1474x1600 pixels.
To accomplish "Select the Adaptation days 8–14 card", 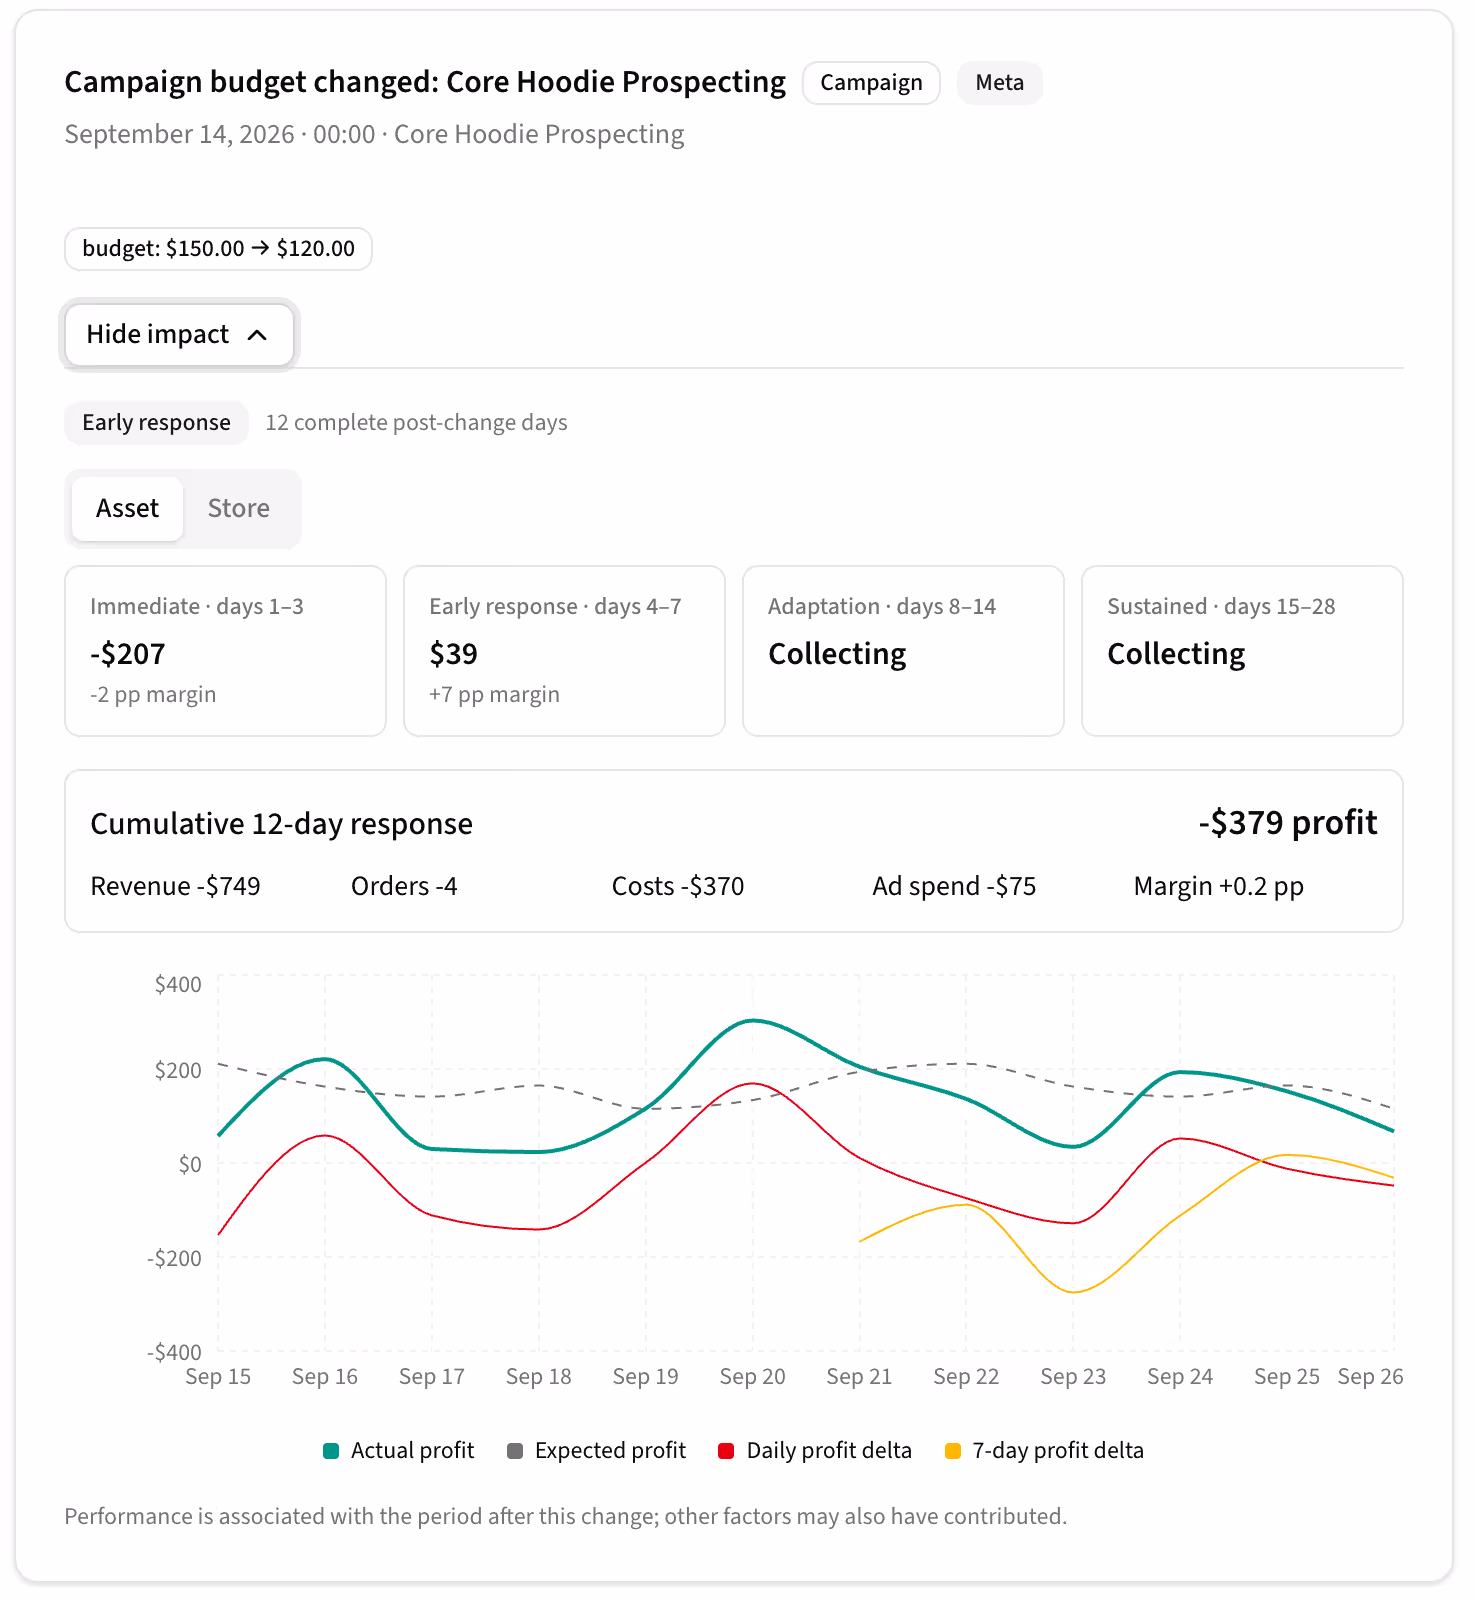I will pos(903,651).
